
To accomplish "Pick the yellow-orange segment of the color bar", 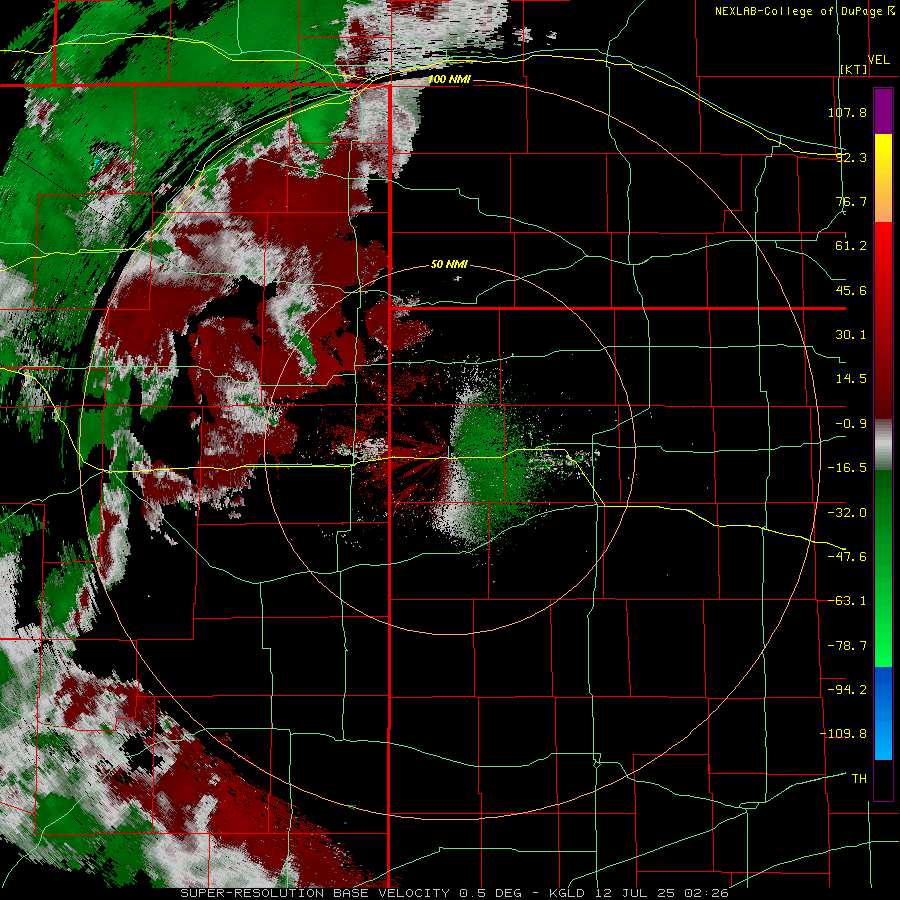I will tap(883, 178).
